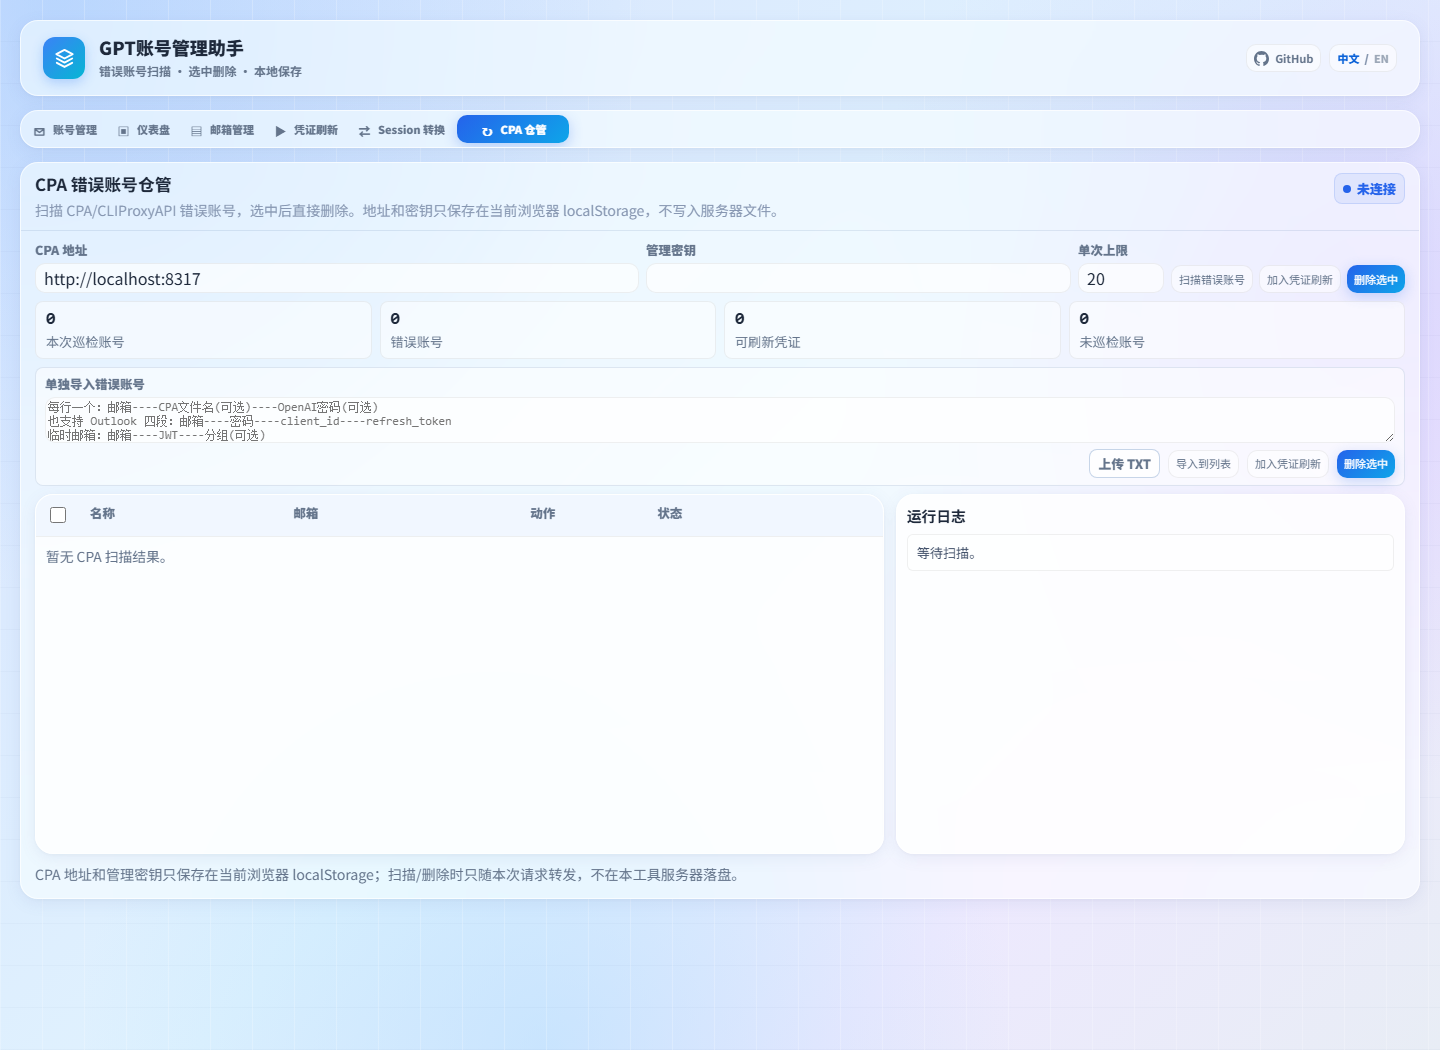Screen dimensions: 1440x1050
Task: Click the 未连接 status badge
Action: (1369, 189)
